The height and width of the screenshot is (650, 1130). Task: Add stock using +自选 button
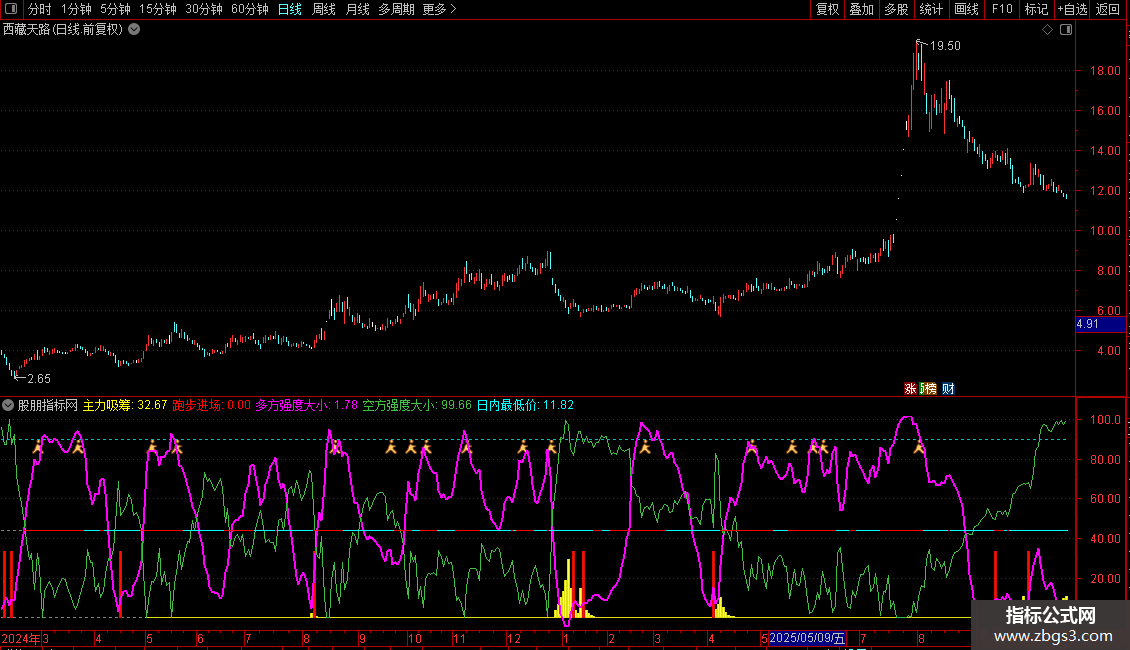pyautogui.click(x=1072, y=9)
